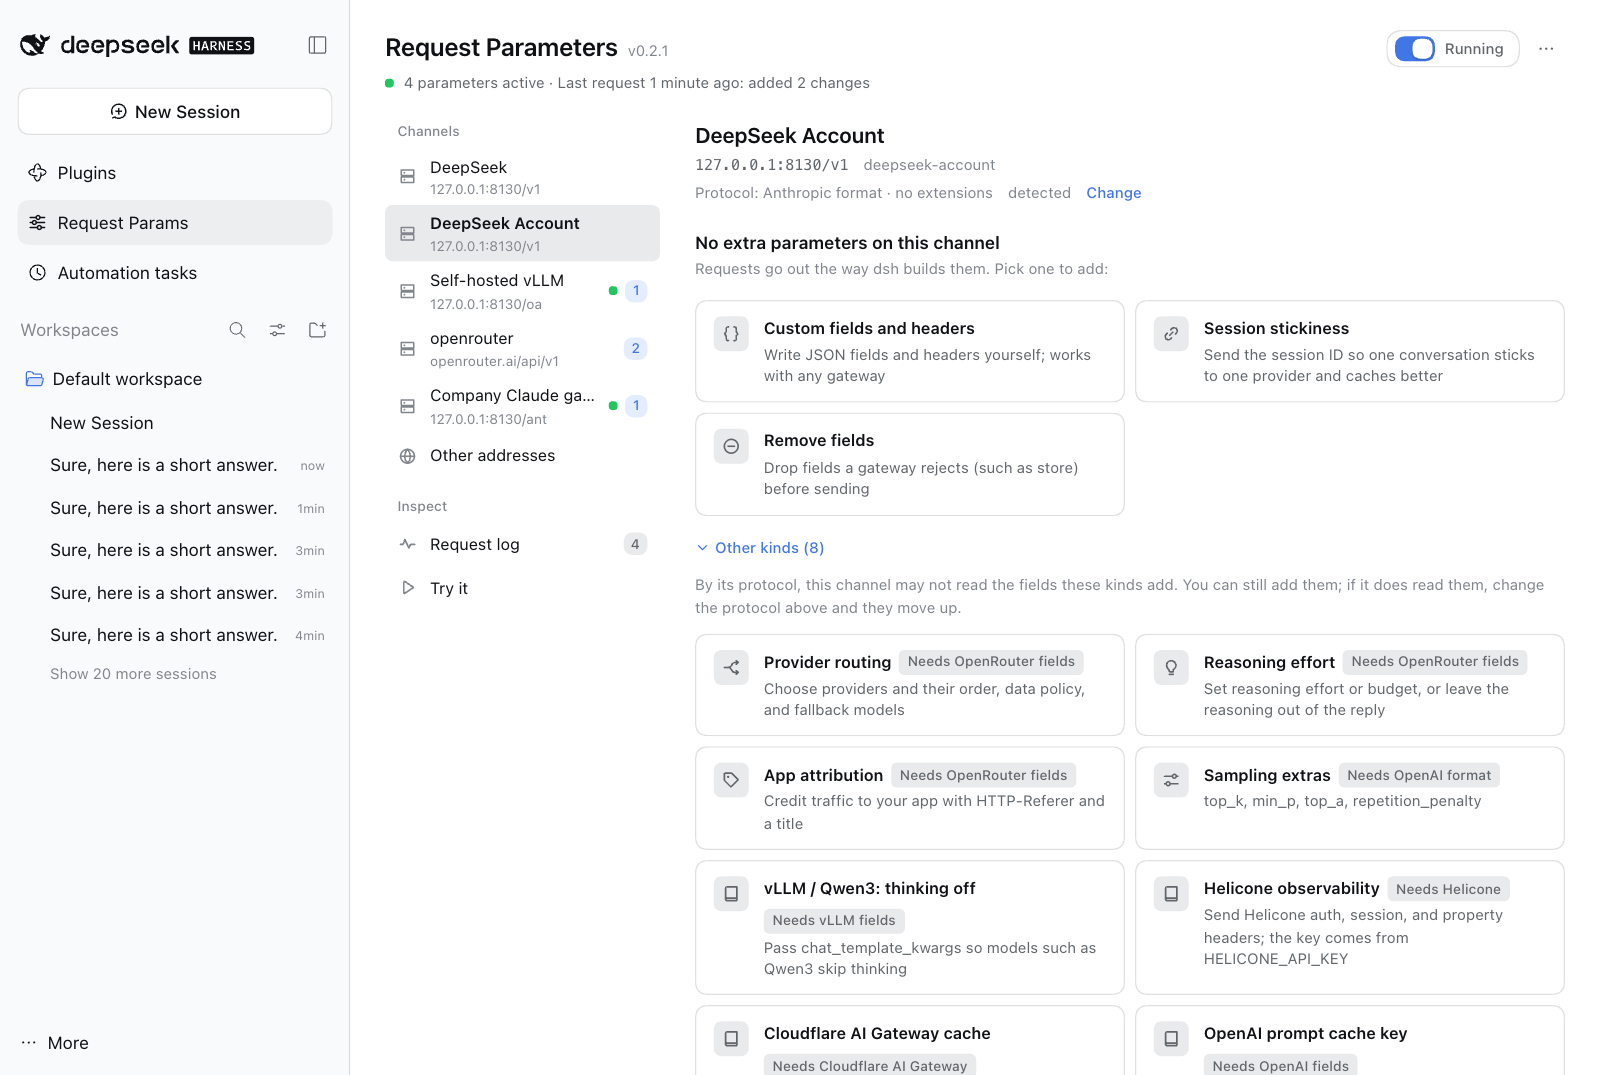The image size is (1600, 1075).
Task: Start a New Session button
Action: tap(175, 111)
